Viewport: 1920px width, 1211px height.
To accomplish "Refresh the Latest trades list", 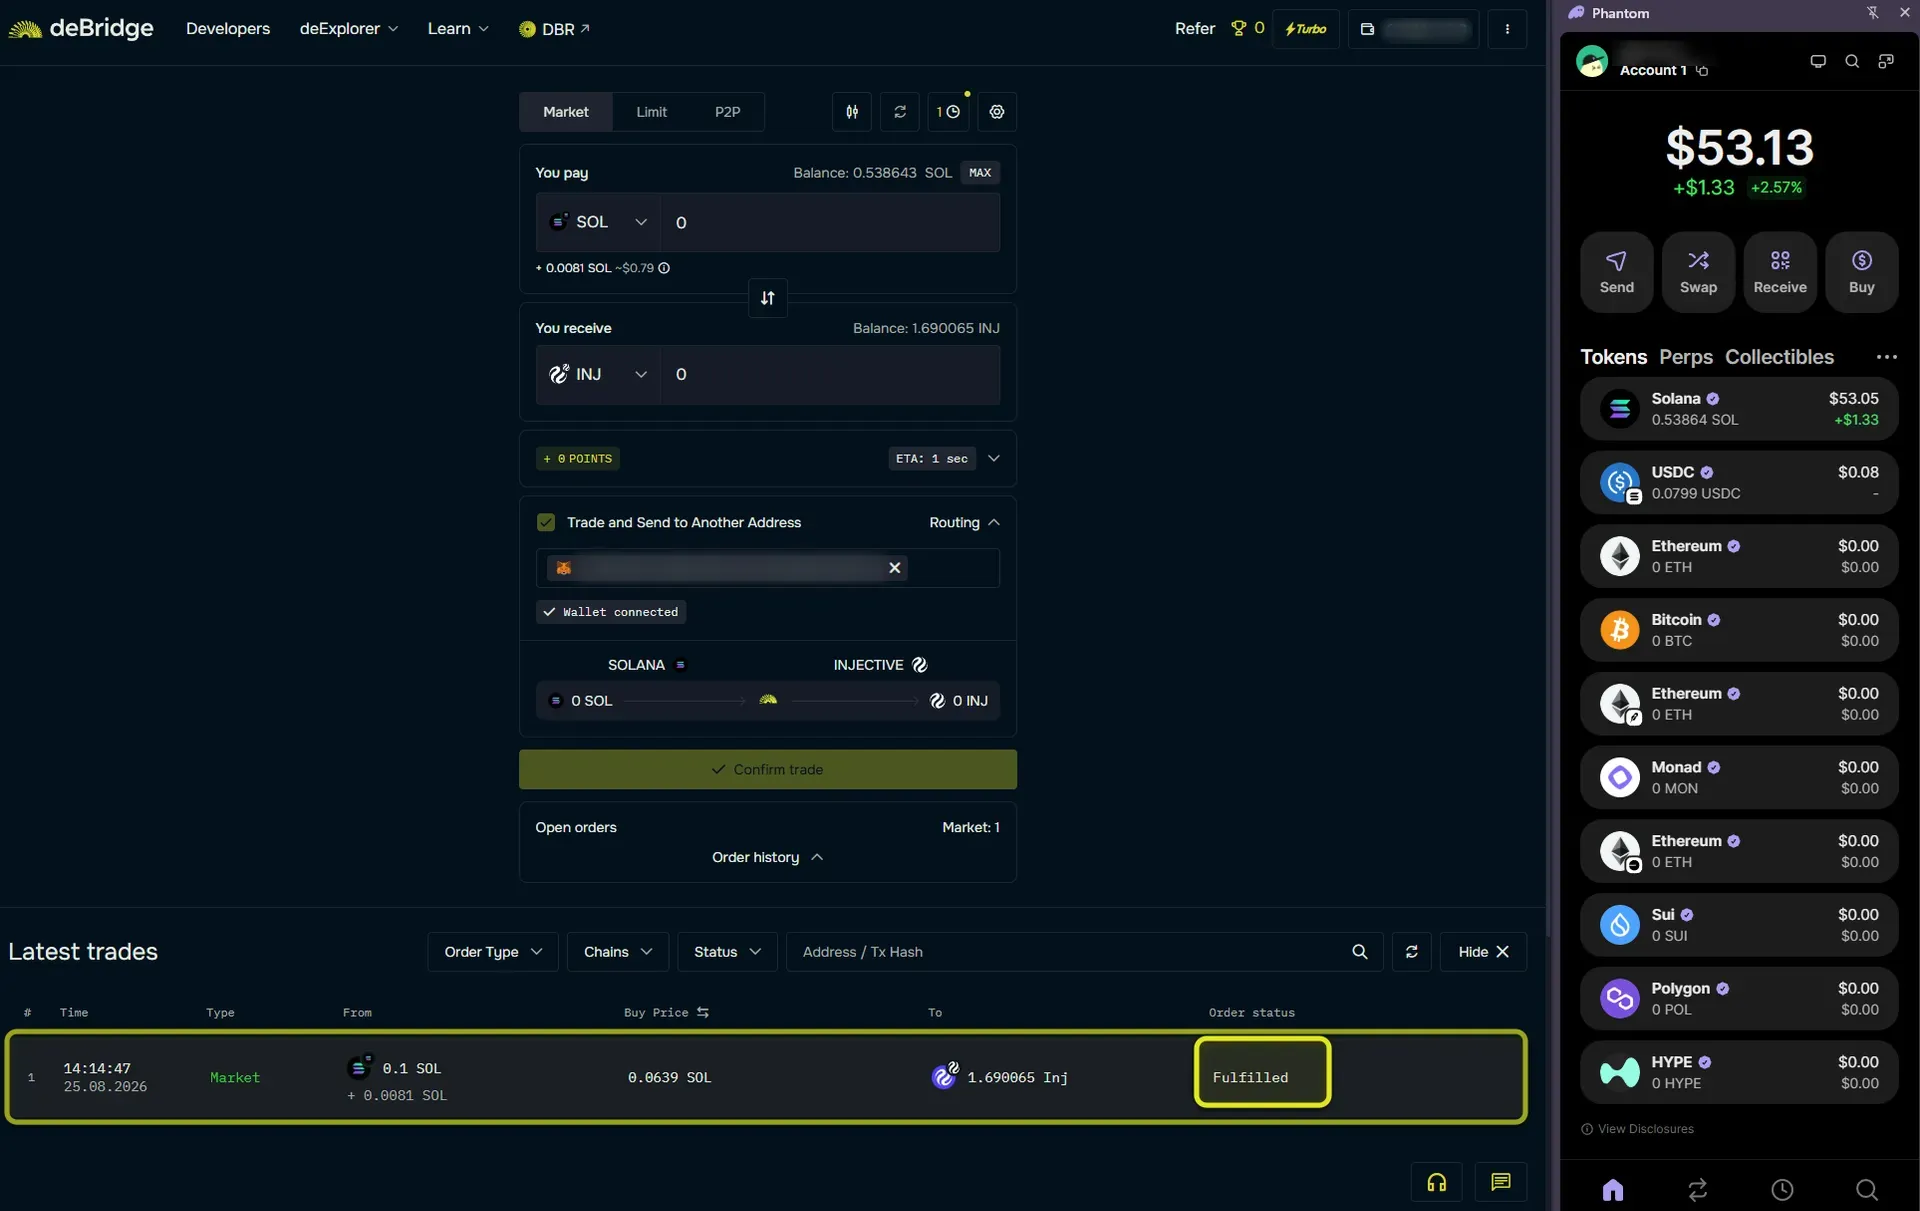I will 1412,952.
